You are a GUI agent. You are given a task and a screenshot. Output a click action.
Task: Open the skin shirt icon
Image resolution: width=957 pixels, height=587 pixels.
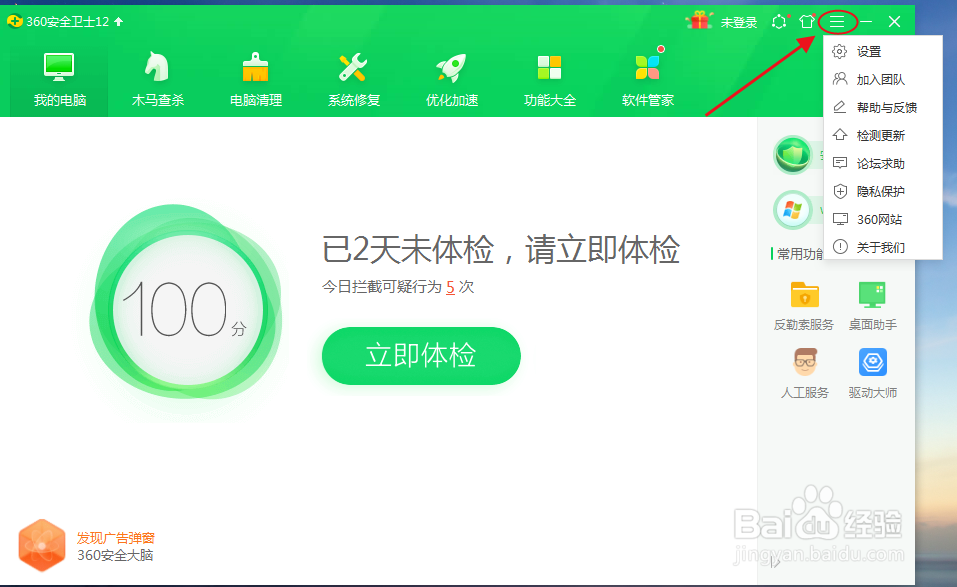806,22
